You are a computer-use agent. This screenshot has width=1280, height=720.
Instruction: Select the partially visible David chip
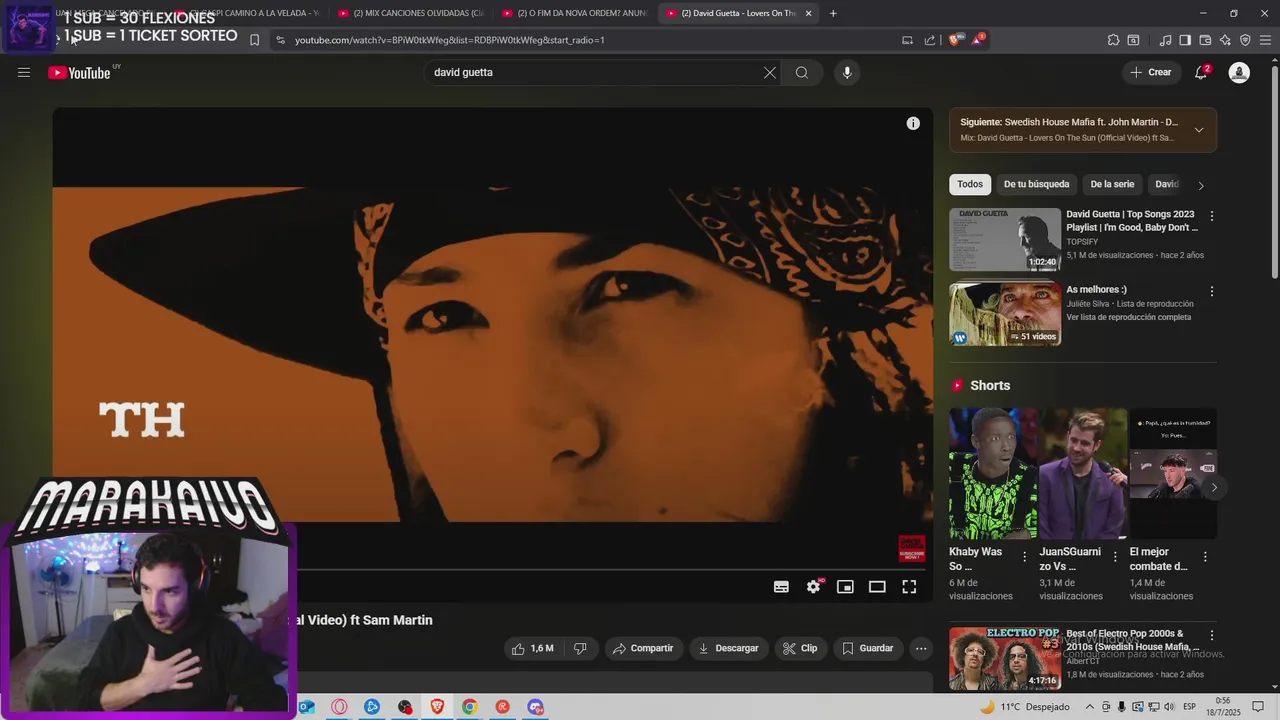[x=1167, y=184]
